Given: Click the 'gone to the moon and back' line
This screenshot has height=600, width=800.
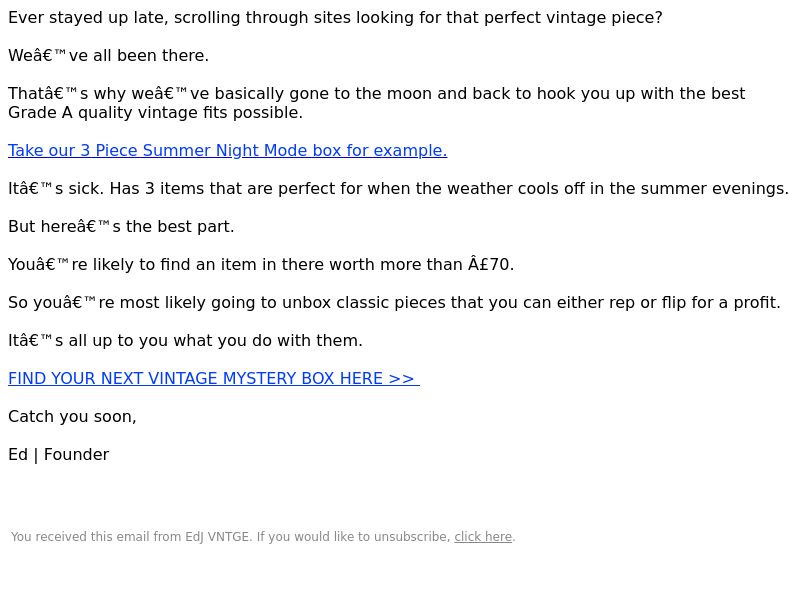Looking at the screenshot, I should pos(377,93).
